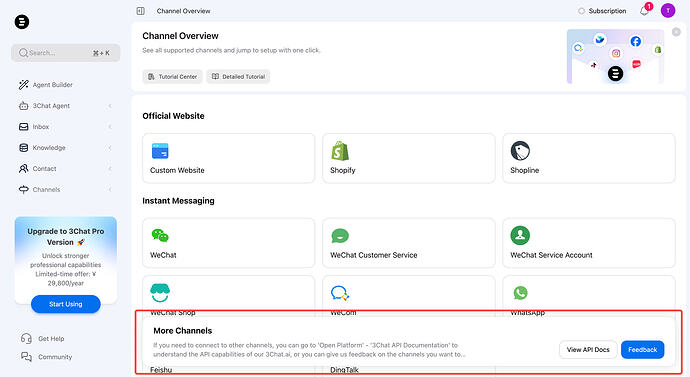This screenshot has height=377, width=690.
Task: Click the Community chat bubbles icon
Action: [26, 357]
